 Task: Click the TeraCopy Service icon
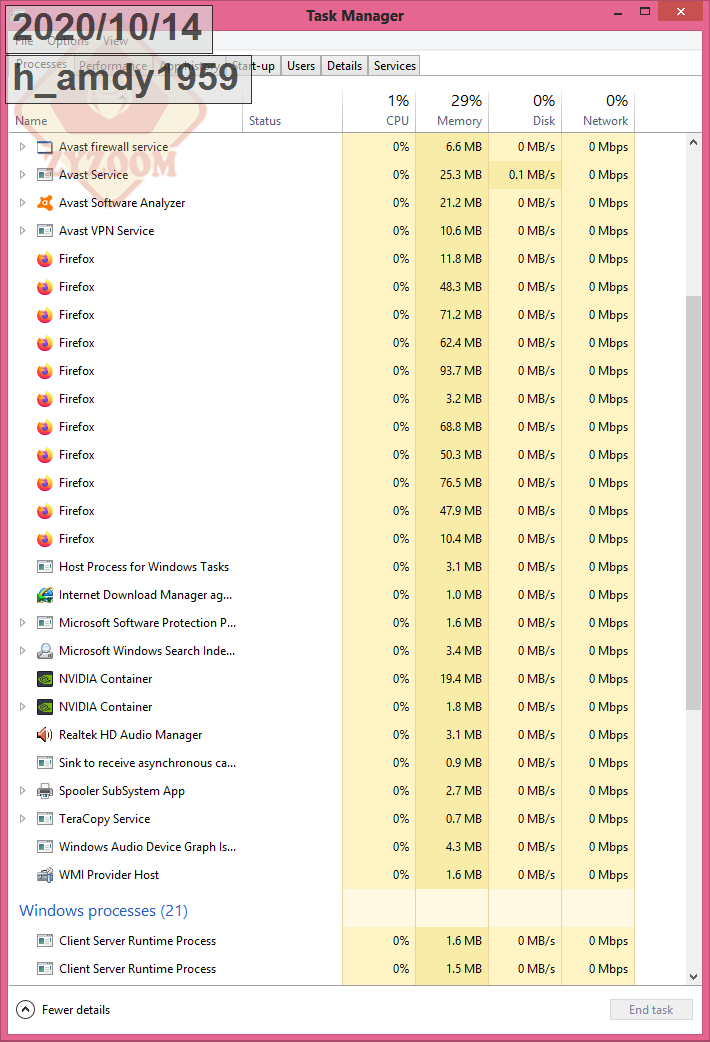click(x=45, y=819)
